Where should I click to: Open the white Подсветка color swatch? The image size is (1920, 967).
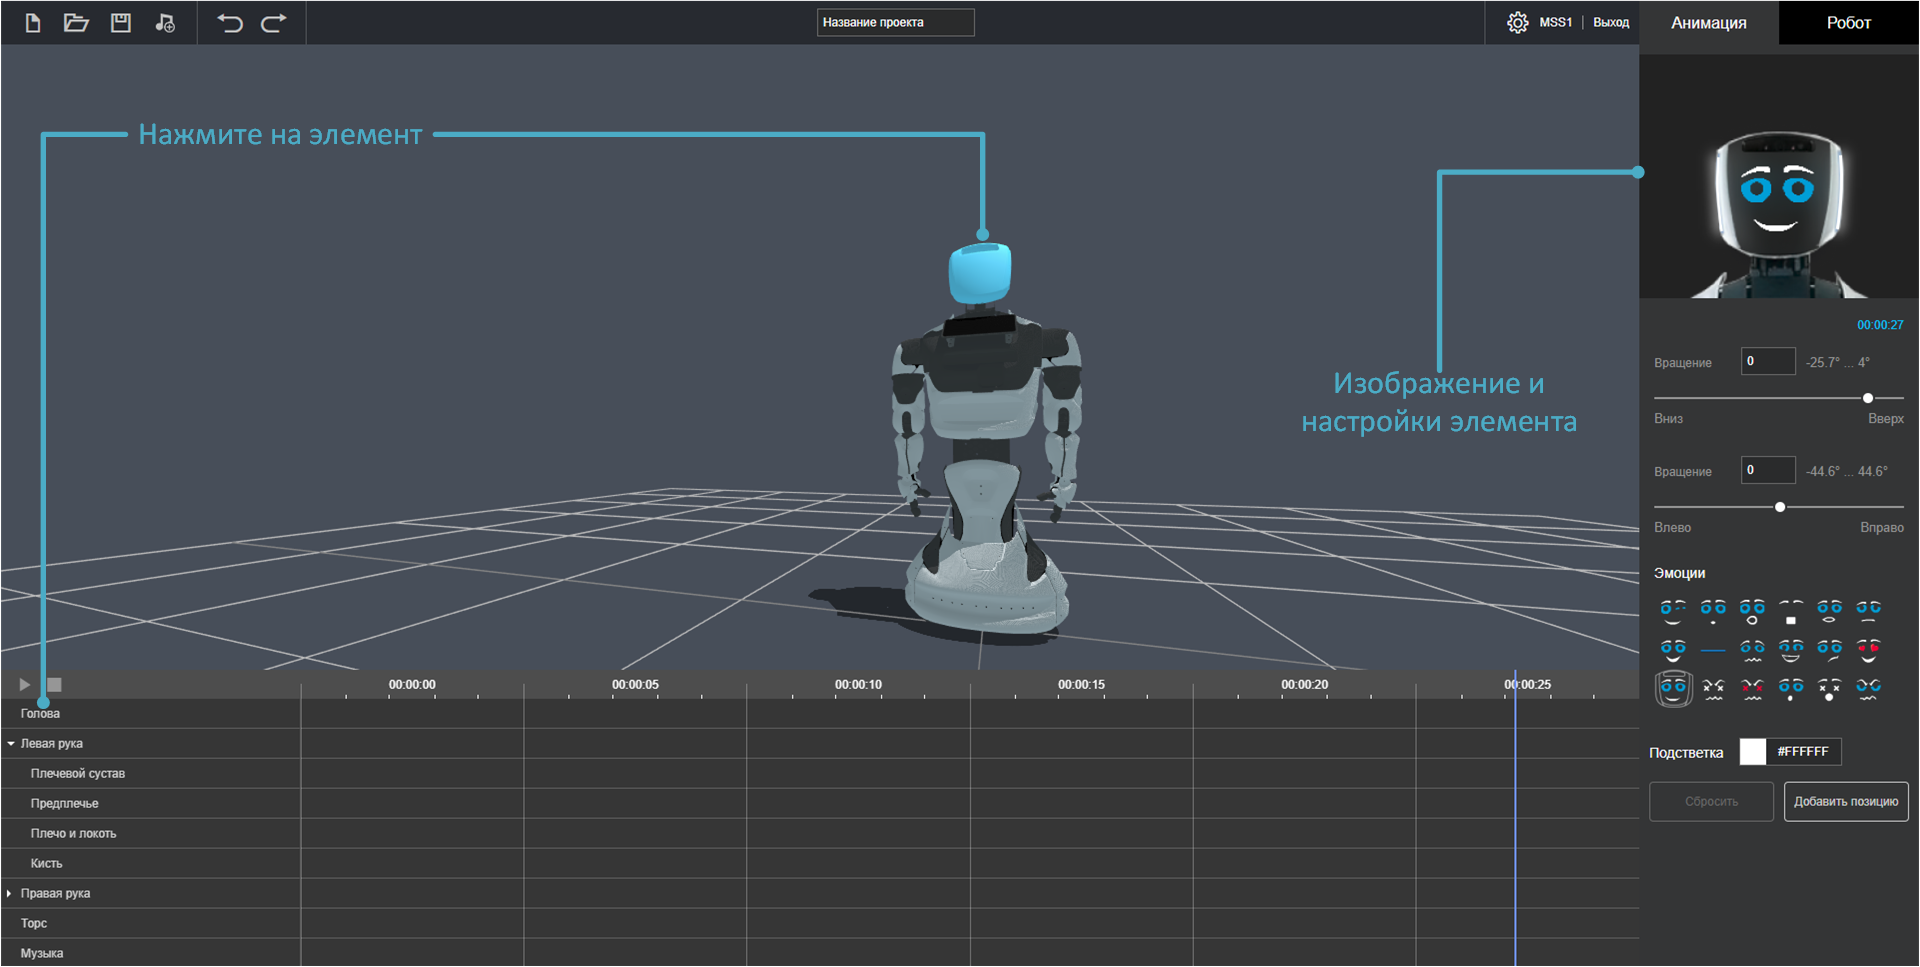[1753, 752]
